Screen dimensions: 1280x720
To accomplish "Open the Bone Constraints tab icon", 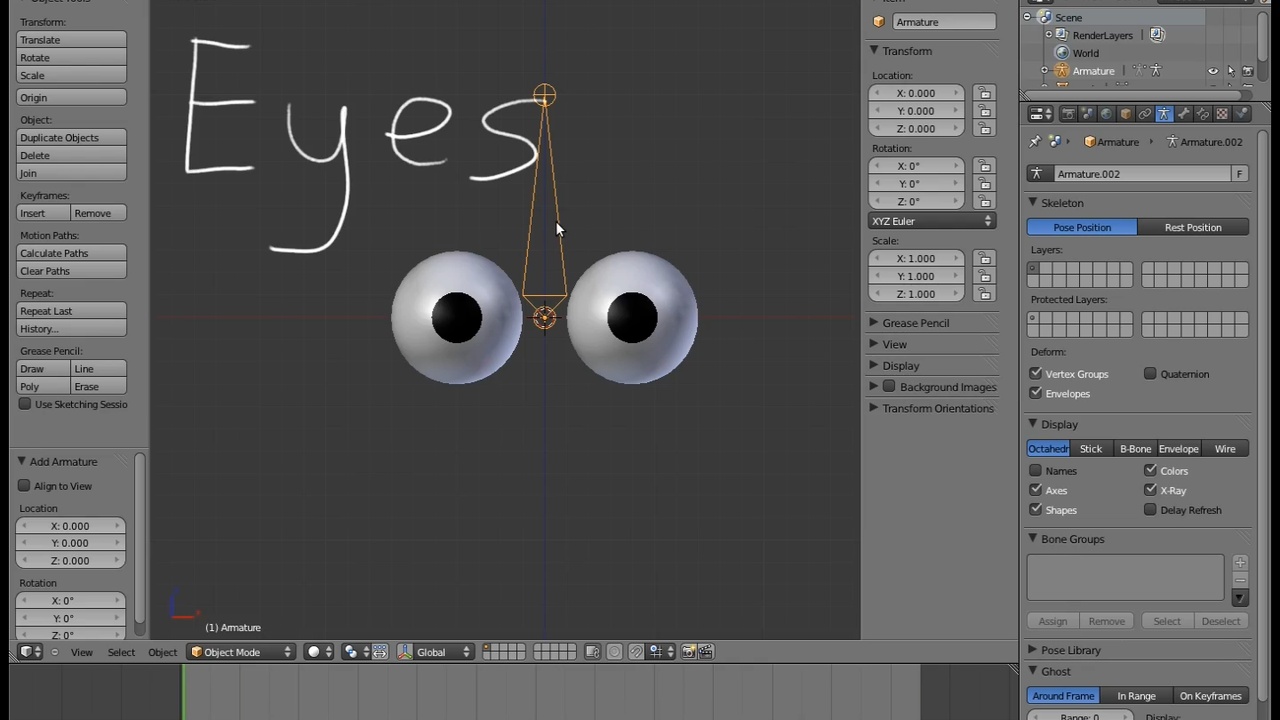I will [x=1203, y=114].
